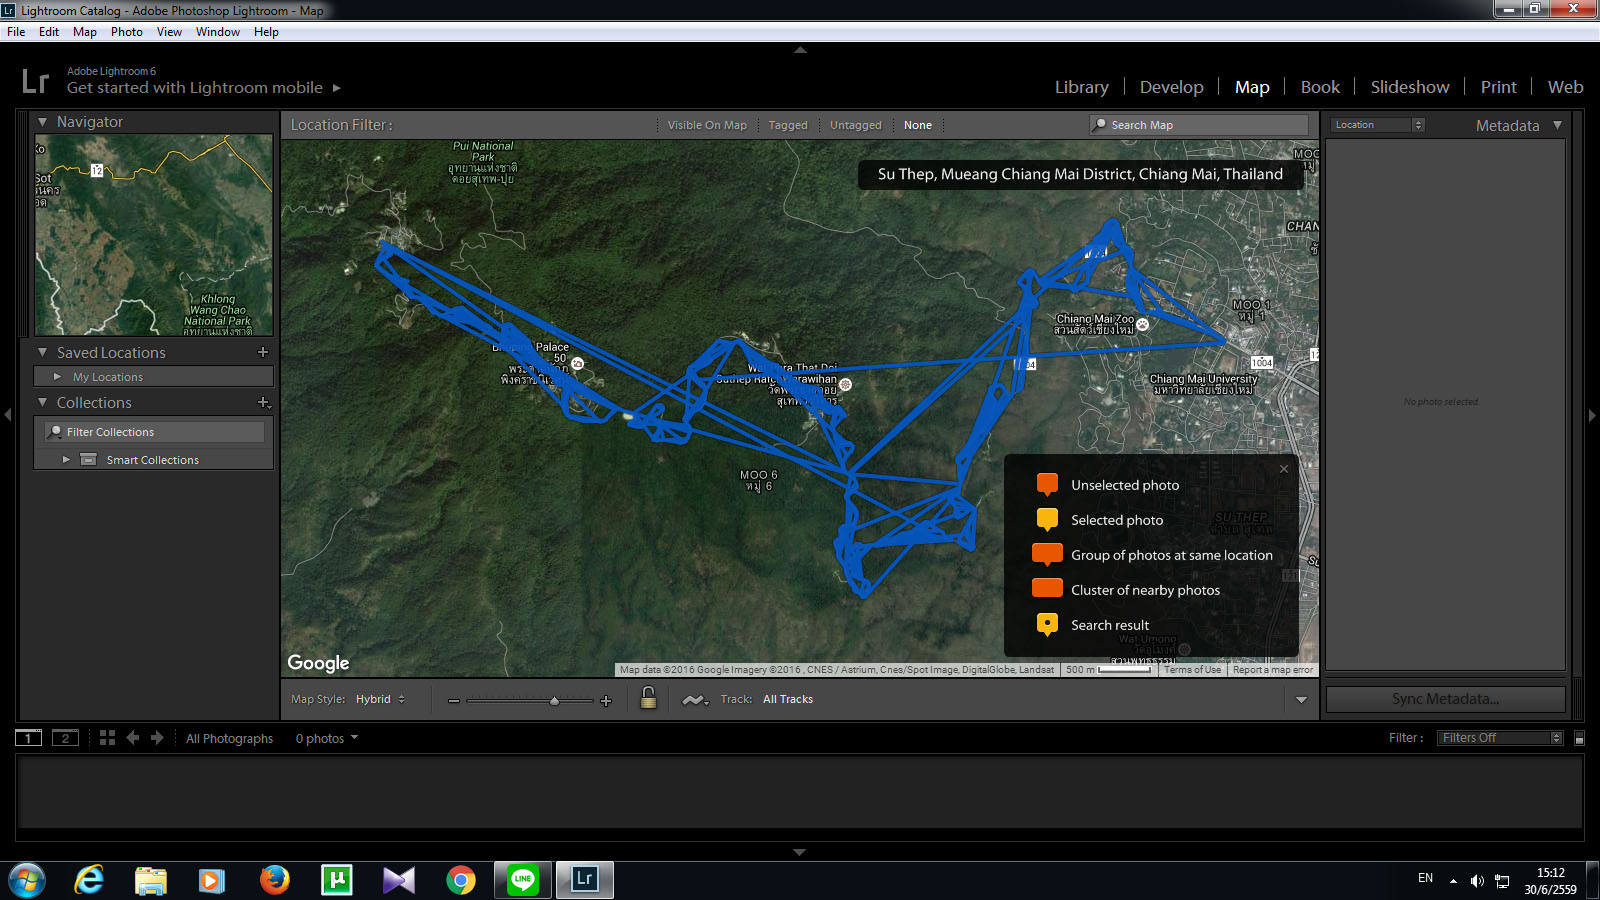Viewport: 1600px width, 900px height.
Task: Open Windows Explorer folder in taskbar
Action: click(x=151, y=880)
